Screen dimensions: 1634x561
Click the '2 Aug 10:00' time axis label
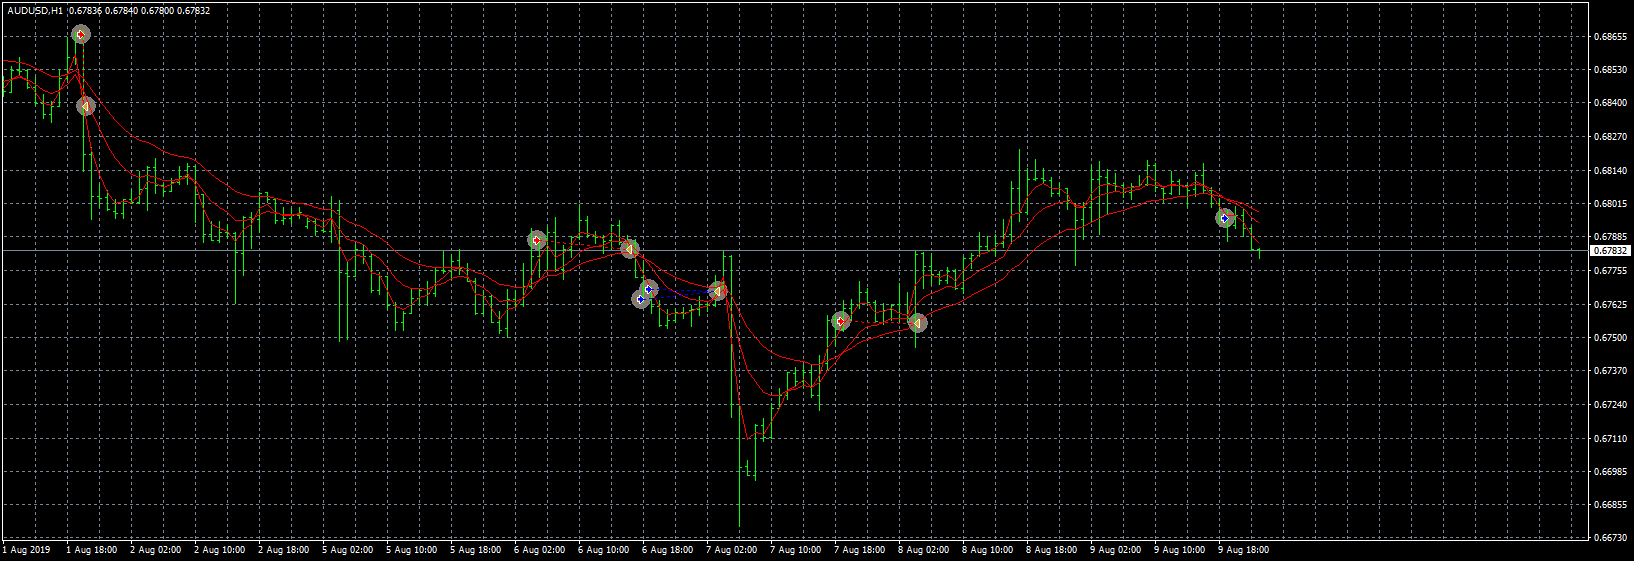[220, 550]
